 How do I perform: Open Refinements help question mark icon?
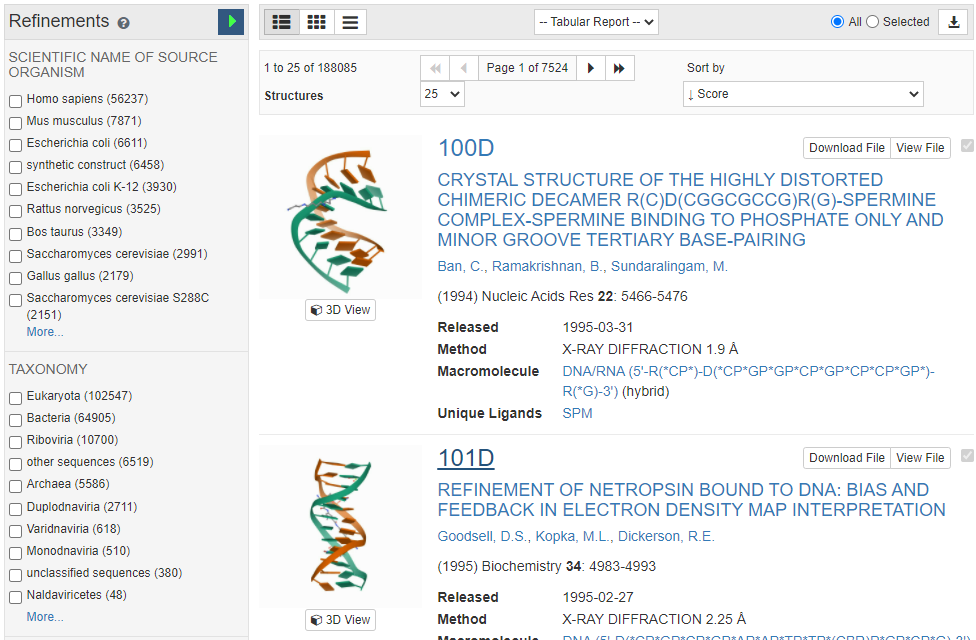(124, 23)
